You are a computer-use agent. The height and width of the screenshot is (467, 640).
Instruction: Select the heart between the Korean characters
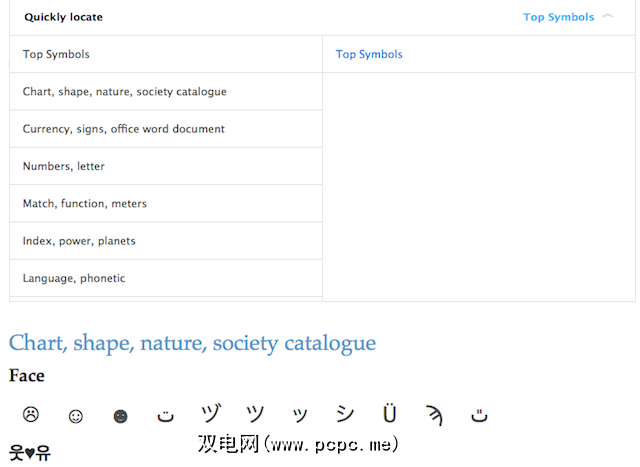coord(29,453)
